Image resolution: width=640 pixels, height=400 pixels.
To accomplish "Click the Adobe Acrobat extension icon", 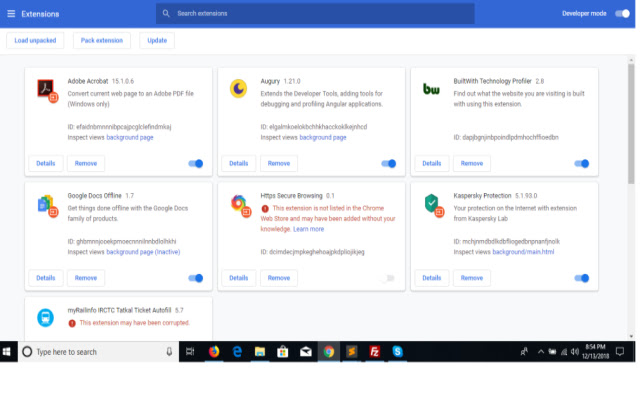I will (47, 90).
